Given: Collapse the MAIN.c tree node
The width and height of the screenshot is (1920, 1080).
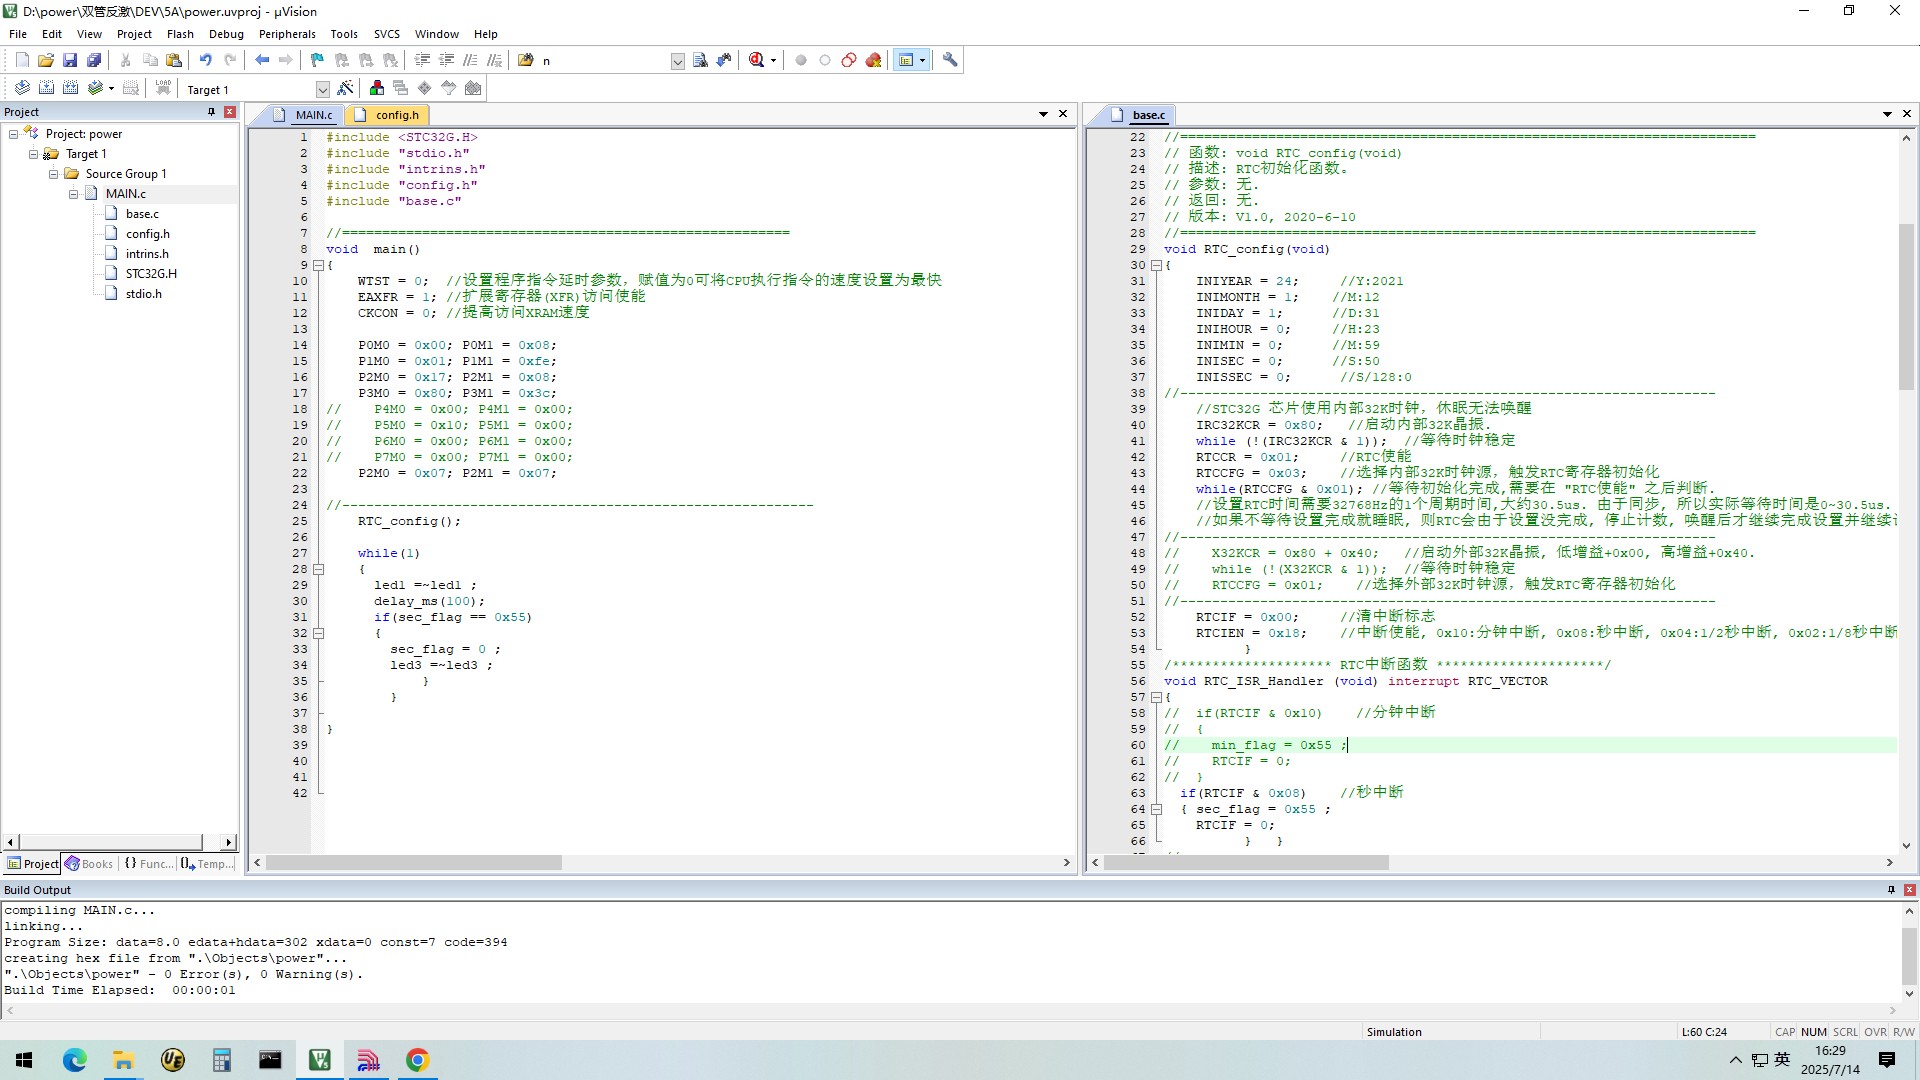Looking at the screenshot, I should click(x=73, y=194).
